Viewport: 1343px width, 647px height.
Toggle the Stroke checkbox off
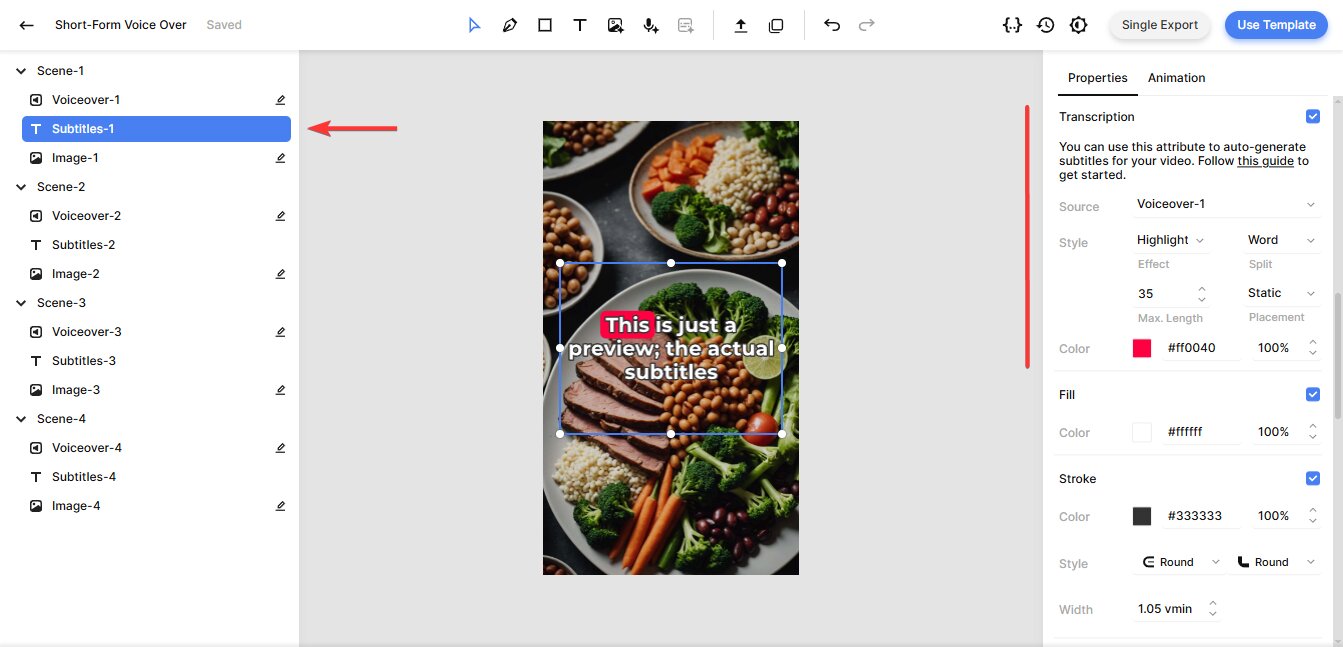click(x=1312, y=479)
